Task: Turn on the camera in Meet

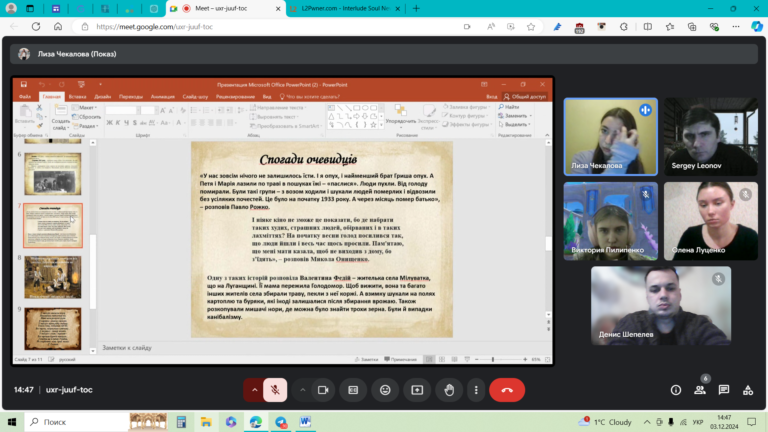Action: pyautogui.click(x=323, y=390)
